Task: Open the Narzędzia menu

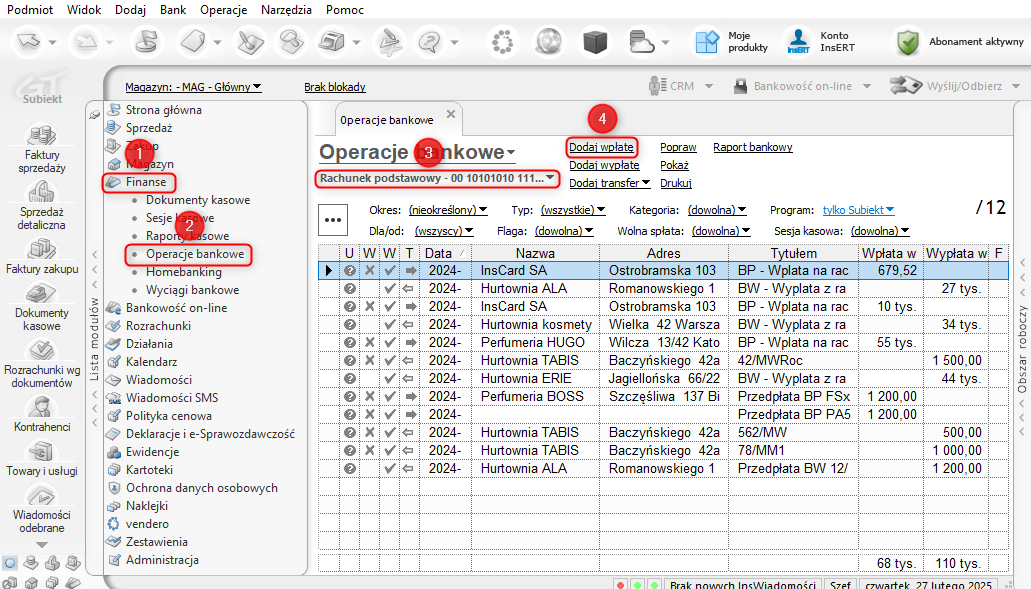Action: (286, 10)
